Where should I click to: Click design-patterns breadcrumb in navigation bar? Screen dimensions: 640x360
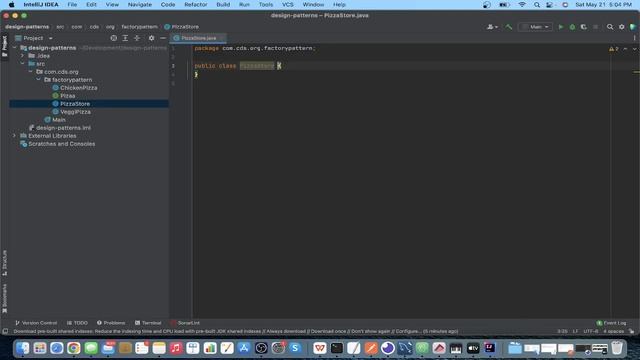click(27, 27)
